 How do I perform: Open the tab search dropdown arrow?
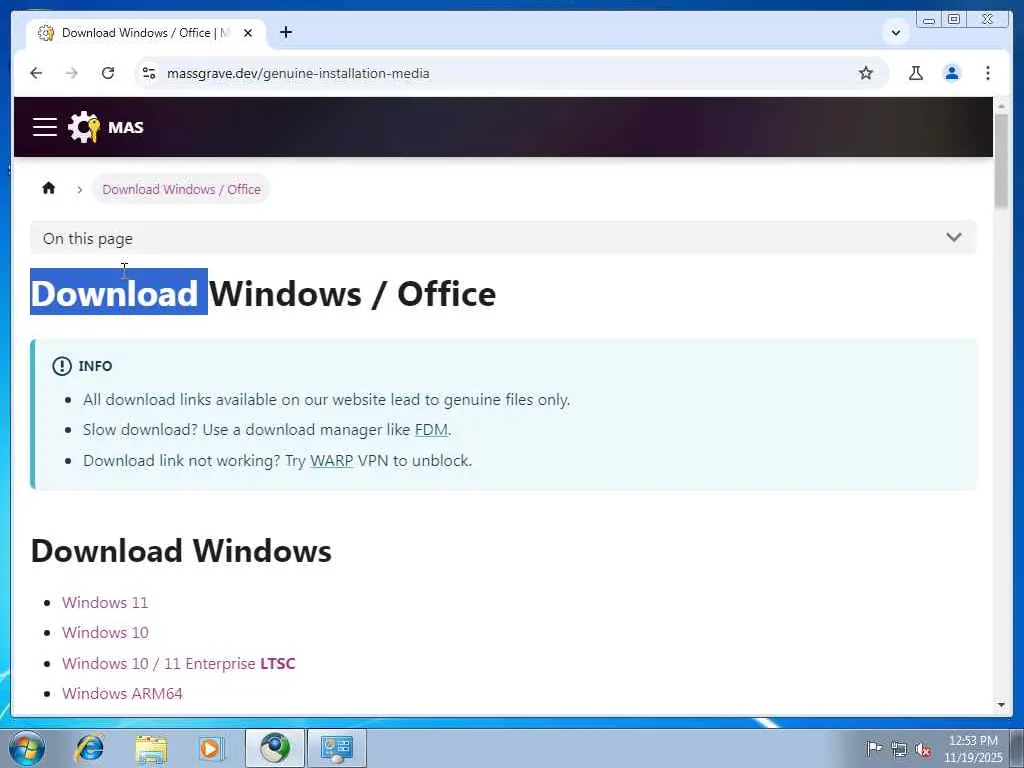coord(896,32)
